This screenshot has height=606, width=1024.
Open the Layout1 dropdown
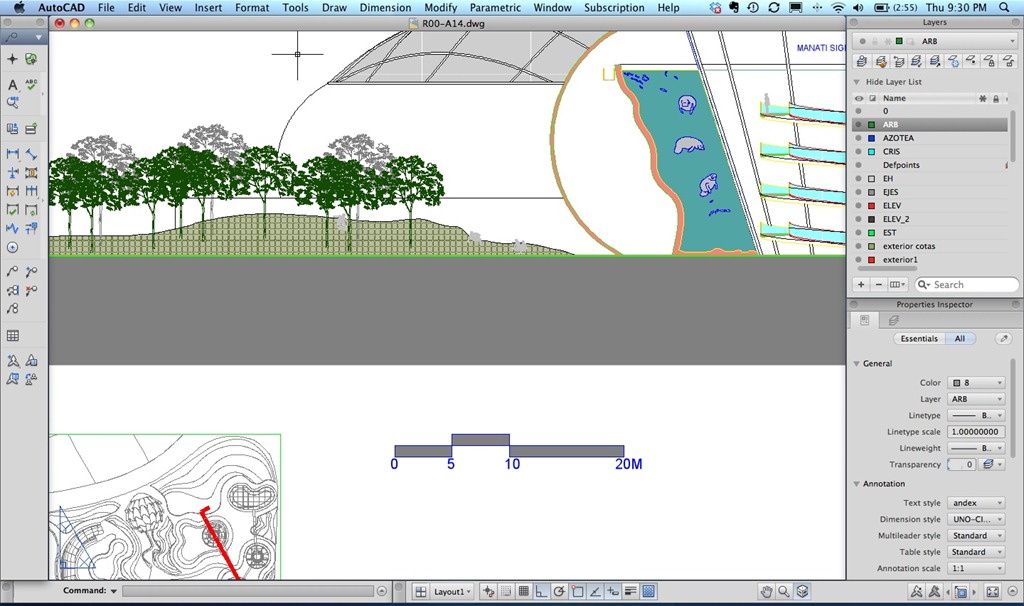(x=452, y=591)
